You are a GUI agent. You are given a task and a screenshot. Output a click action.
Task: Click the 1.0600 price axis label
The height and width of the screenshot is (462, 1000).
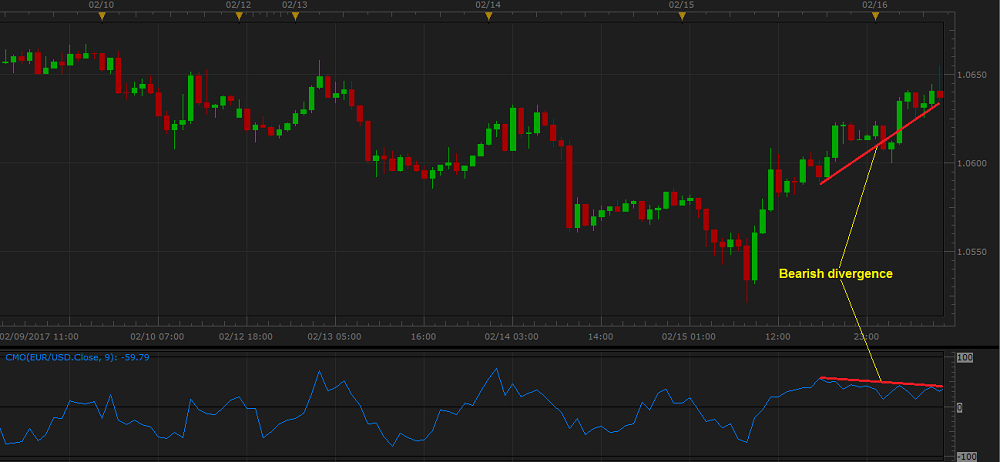tap(974, 163)
